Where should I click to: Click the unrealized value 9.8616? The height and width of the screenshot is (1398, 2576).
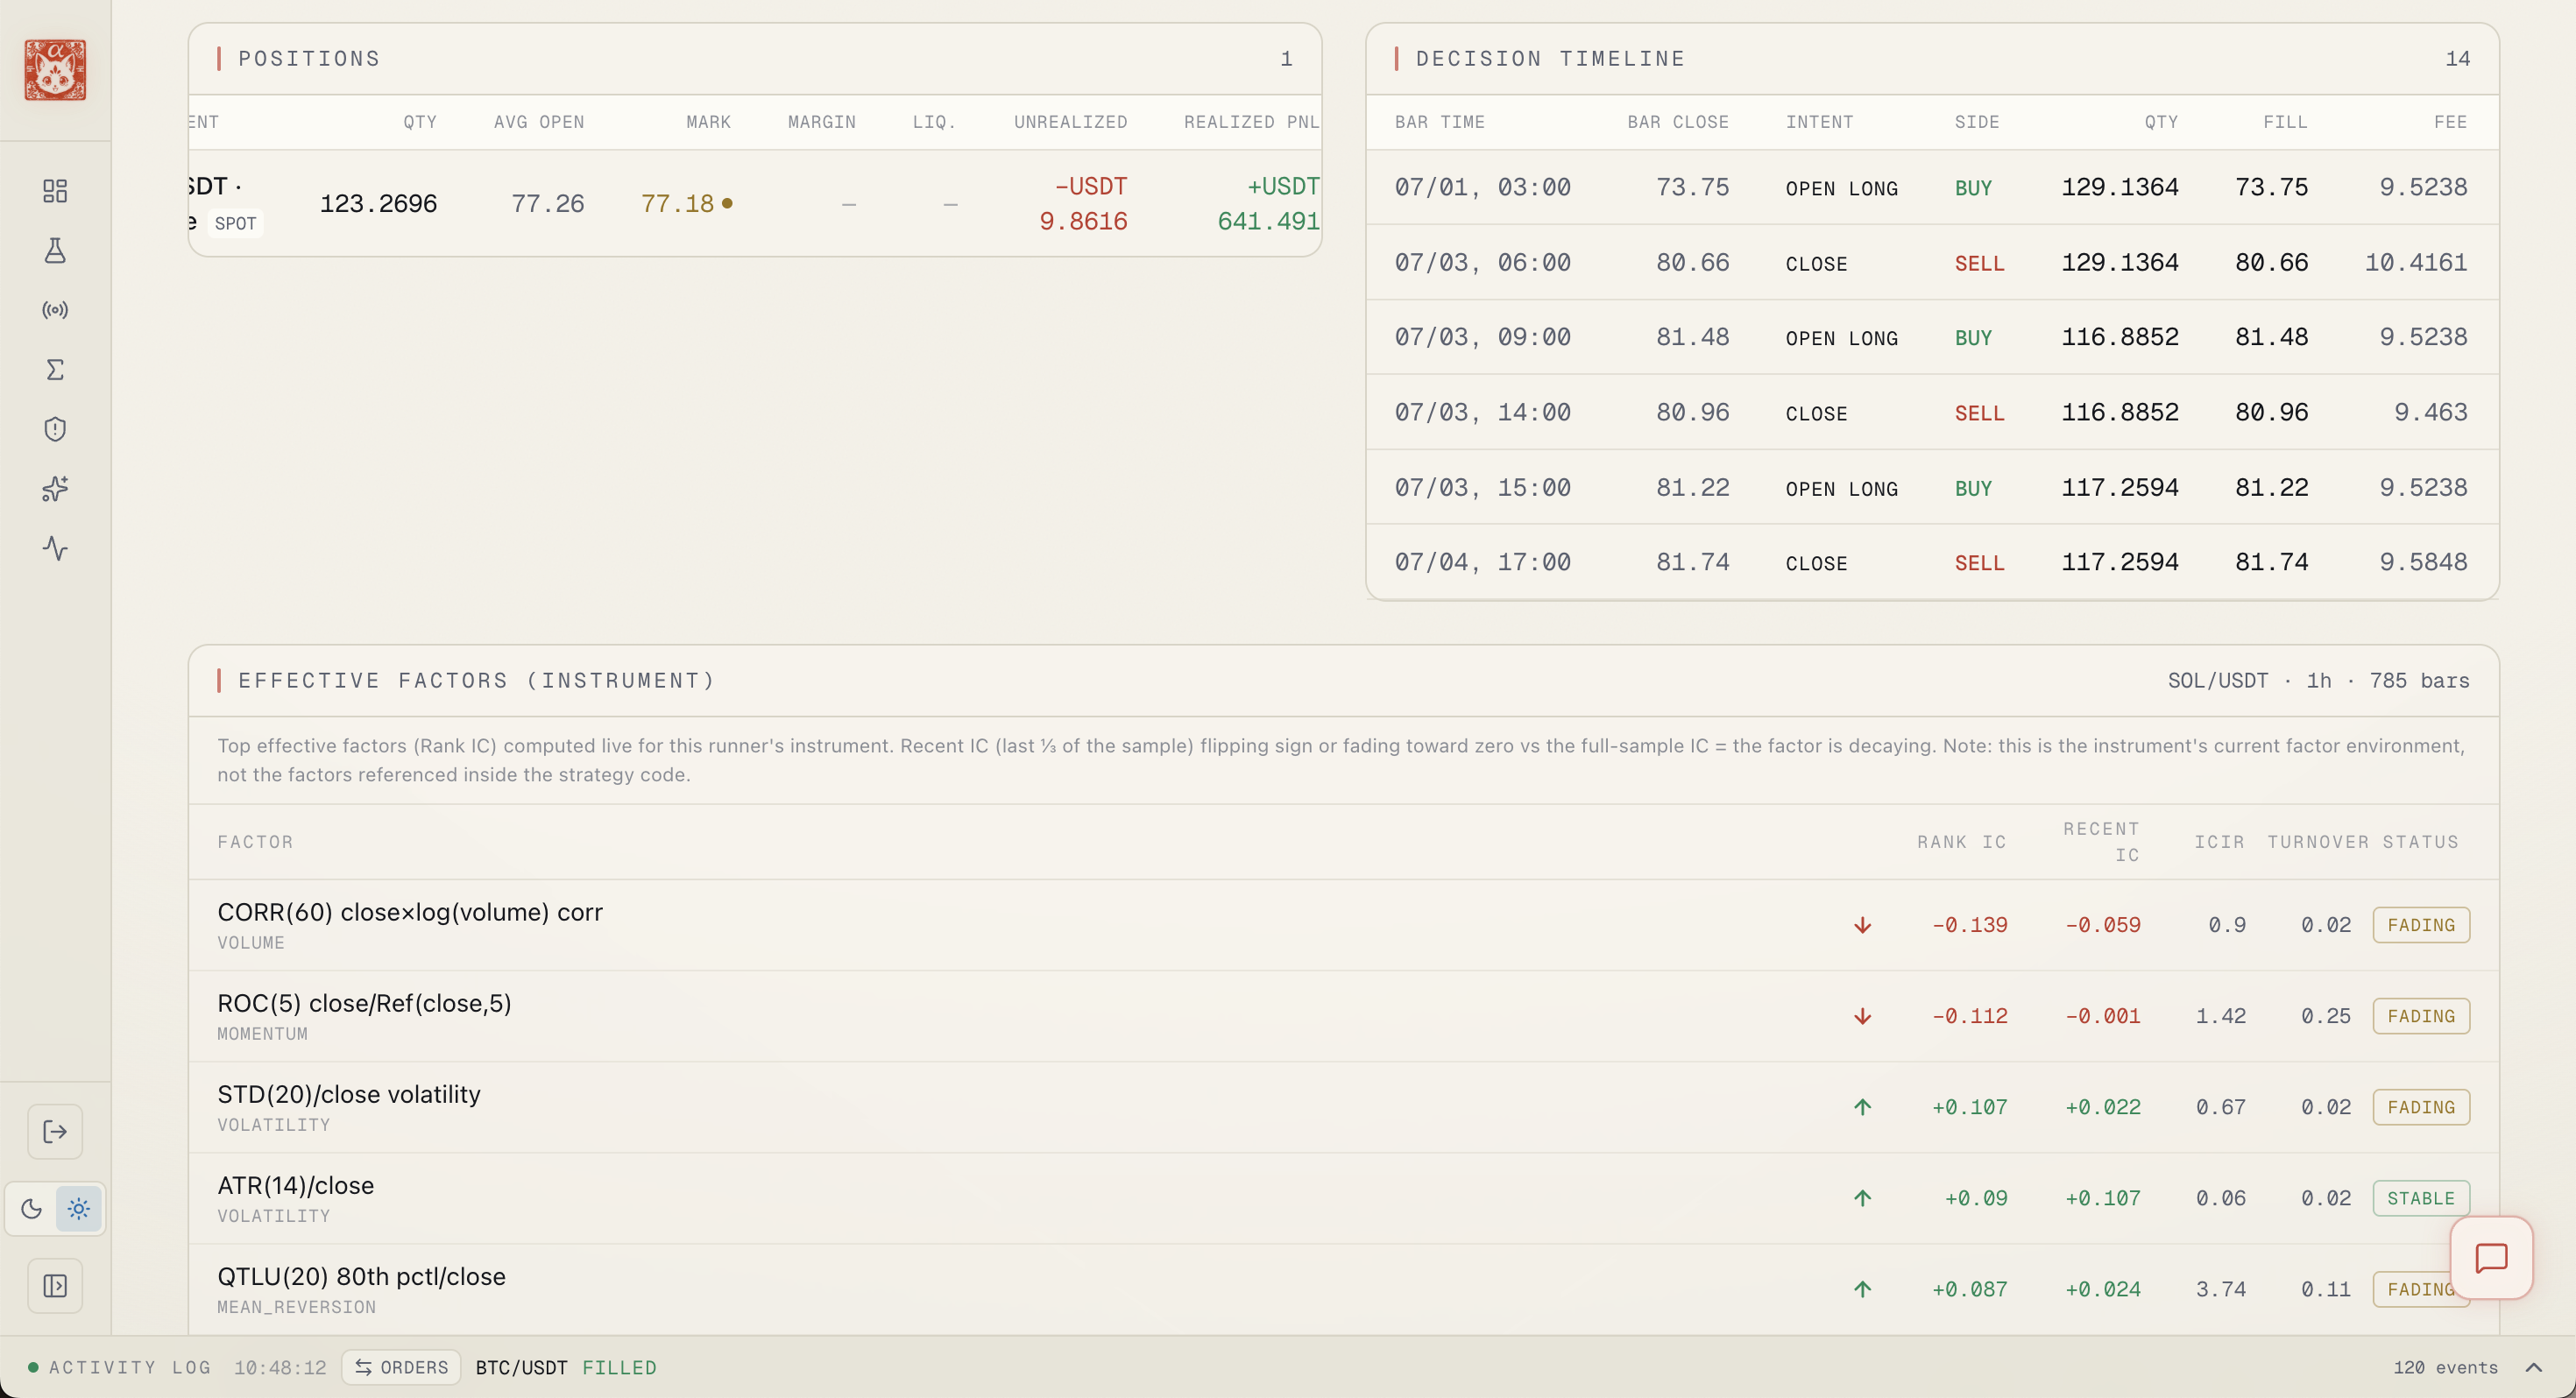click(1083, 221)
